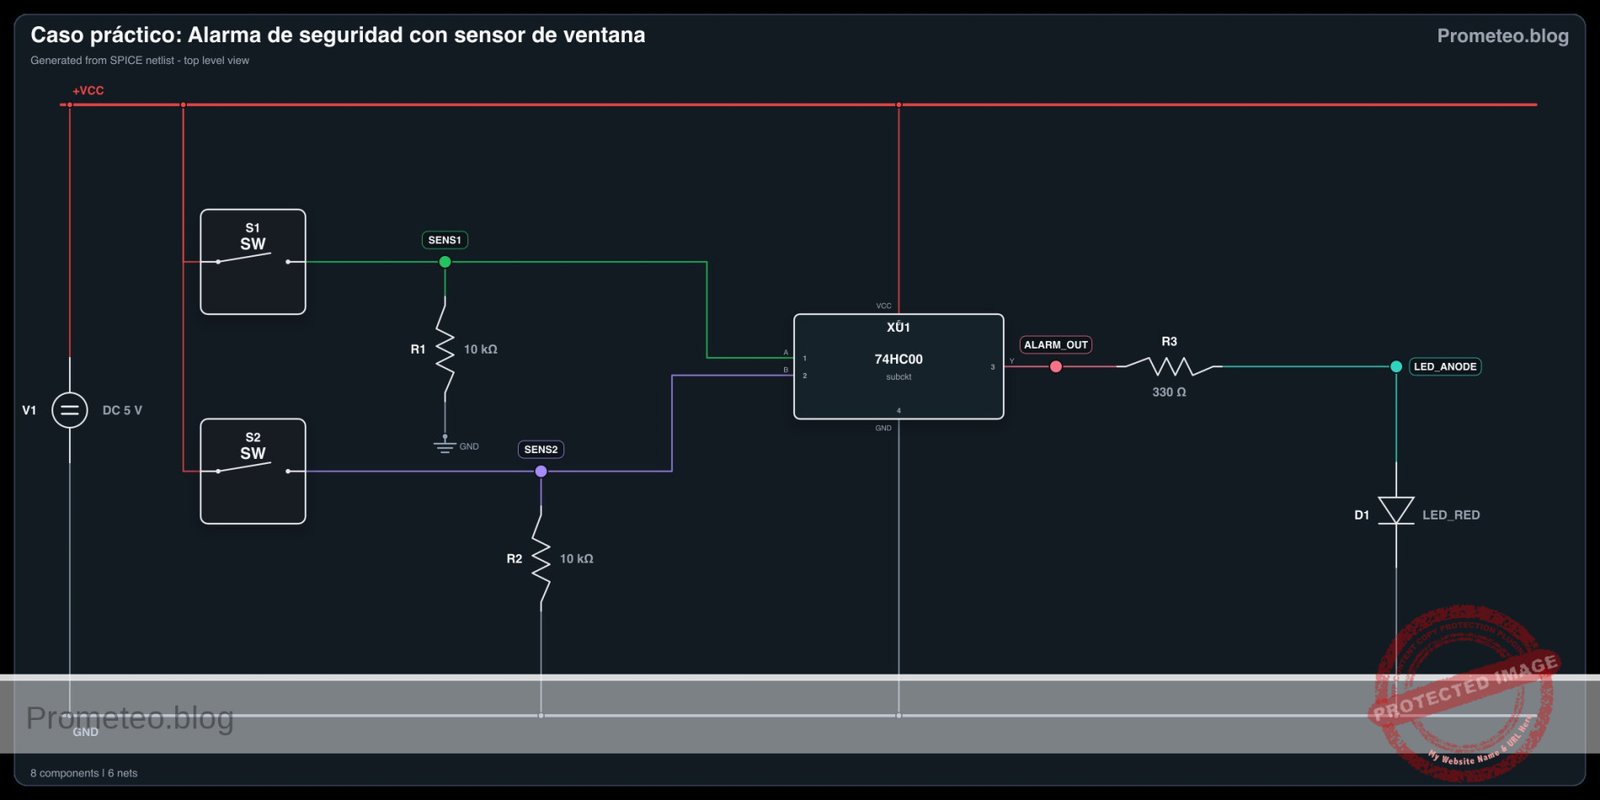Viewport: 1600px width, 800px height.
Task: Click the LED_RED label text
Action: point(1451,515)
